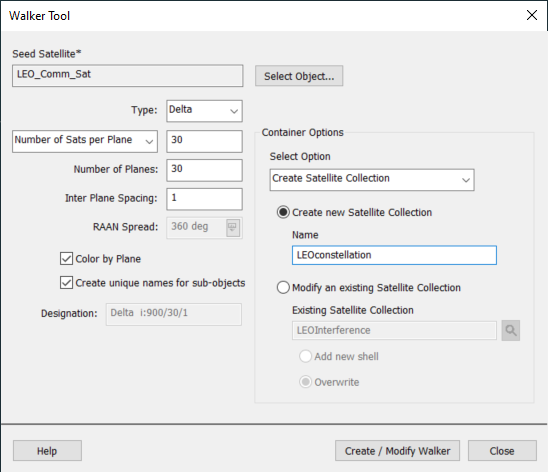Click the Help button
This screenshot has height=472, width=548.
click(47, 451)
